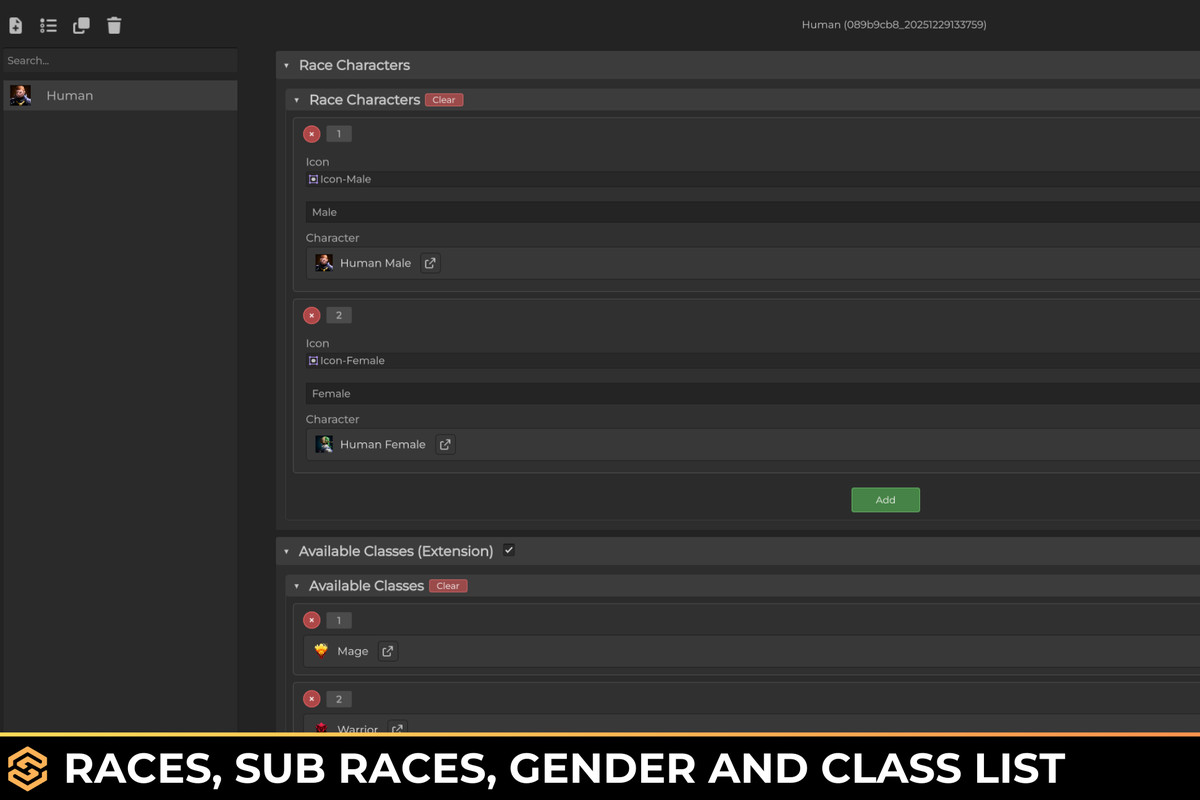This screenshot has width=1200, height=800.
Task: Open the Icon-Male asset icon
Action: click(313, 178)
